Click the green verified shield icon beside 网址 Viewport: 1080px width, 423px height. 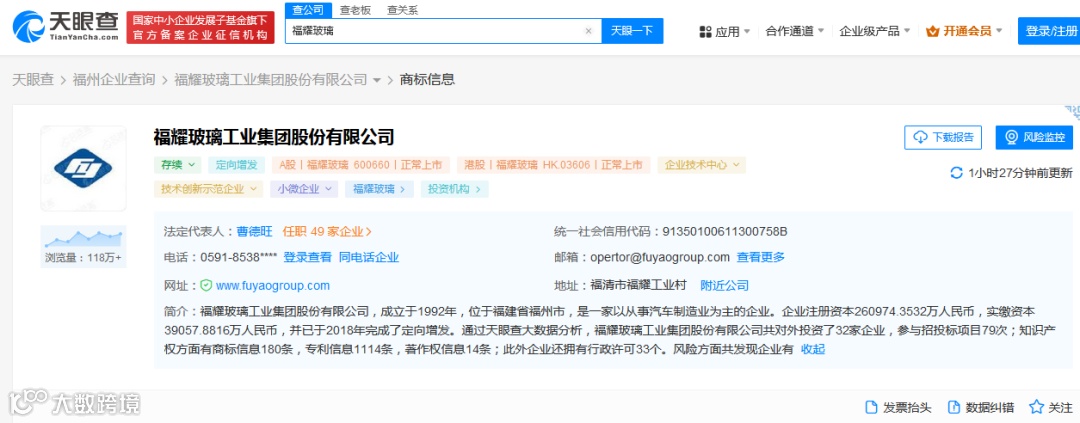(x=206, y=285)
